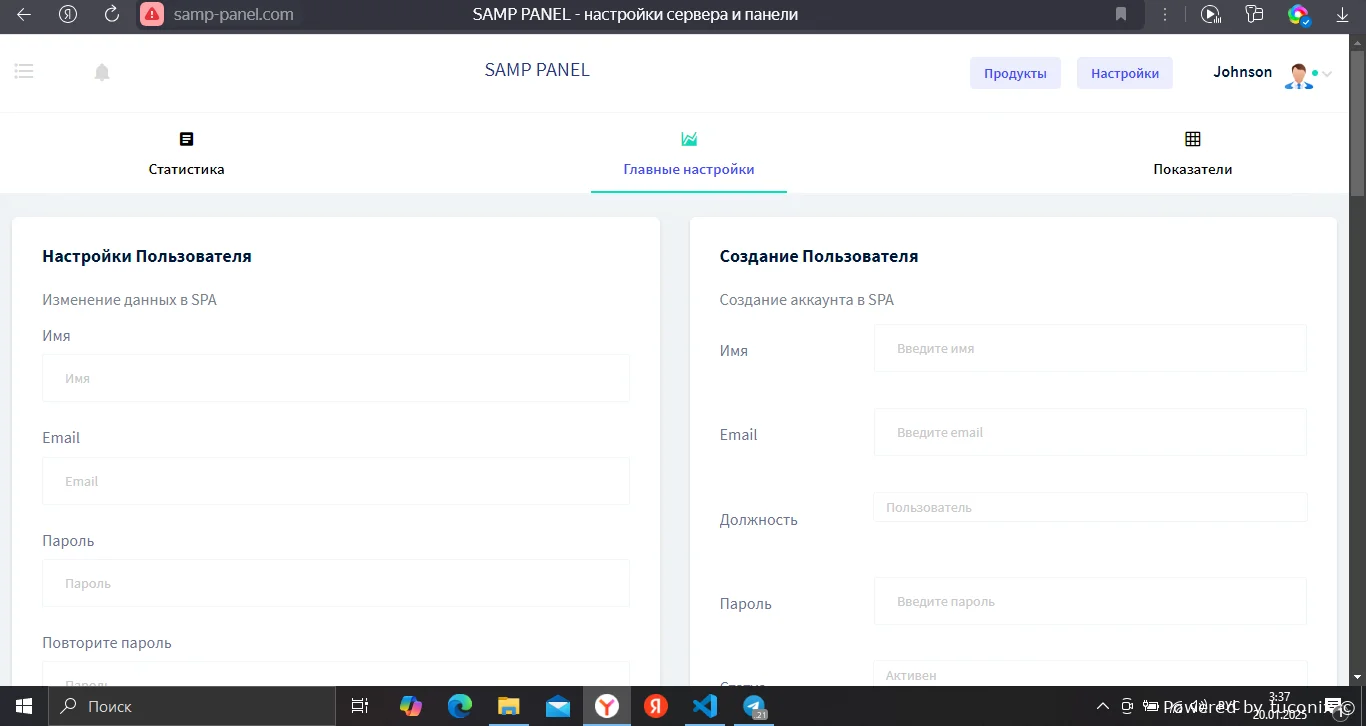
Task: Open the Mail app from the taskbar
Action: point(558,706)
